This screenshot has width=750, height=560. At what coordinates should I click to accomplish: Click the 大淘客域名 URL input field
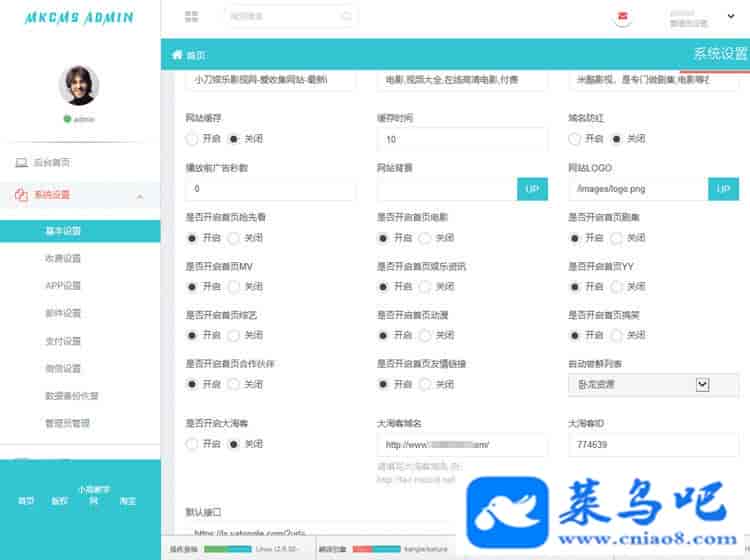462,445
